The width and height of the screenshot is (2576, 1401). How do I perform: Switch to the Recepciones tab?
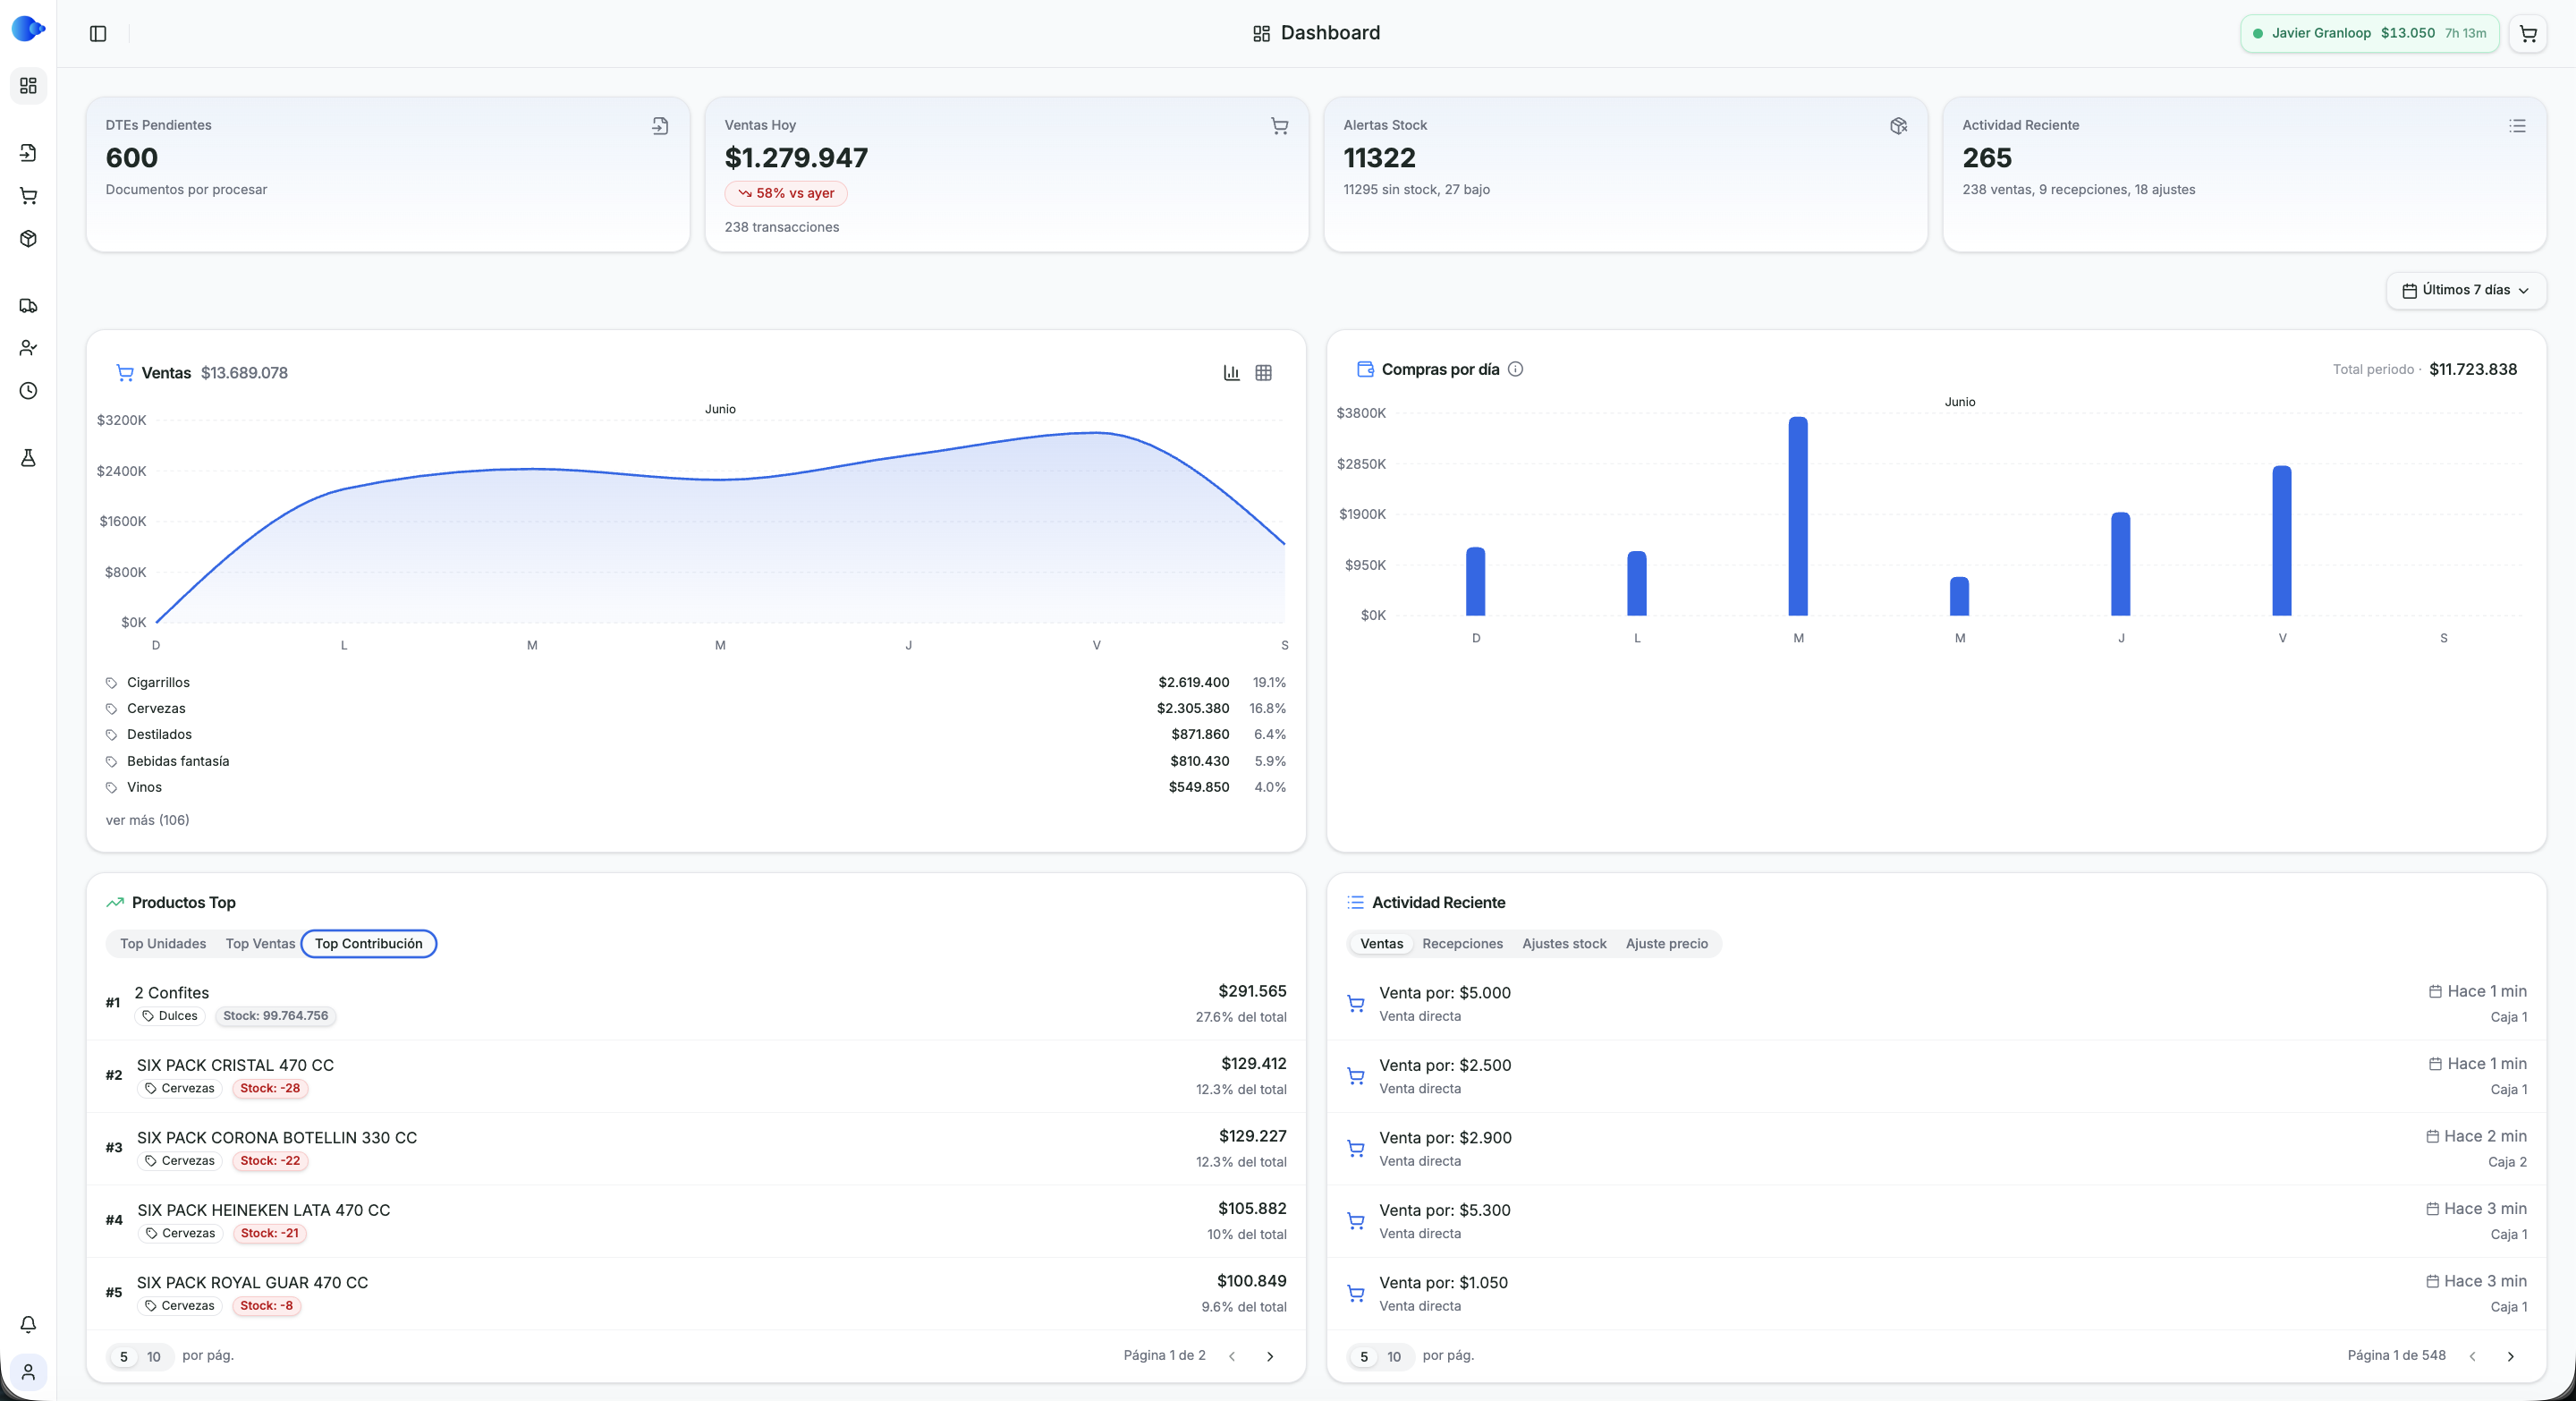1462,944
